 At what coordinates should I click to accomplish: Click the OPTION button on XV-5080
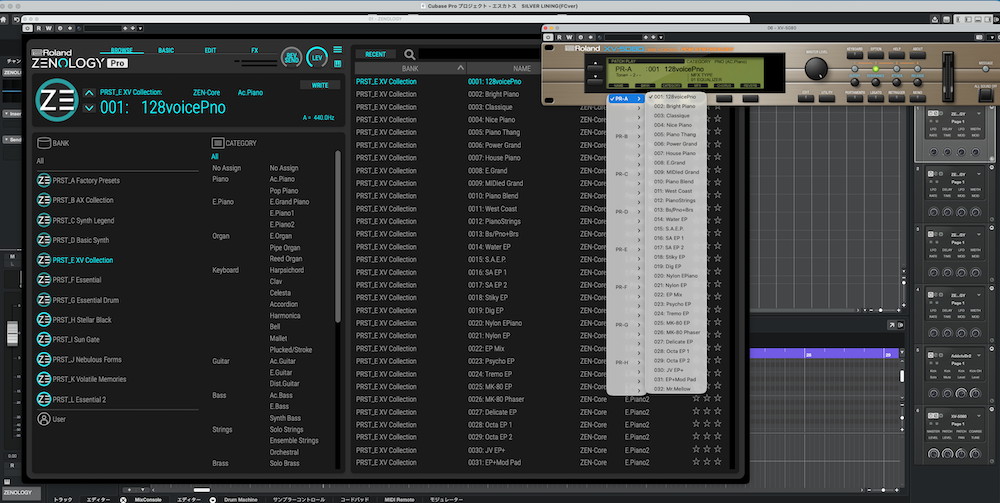876,55
